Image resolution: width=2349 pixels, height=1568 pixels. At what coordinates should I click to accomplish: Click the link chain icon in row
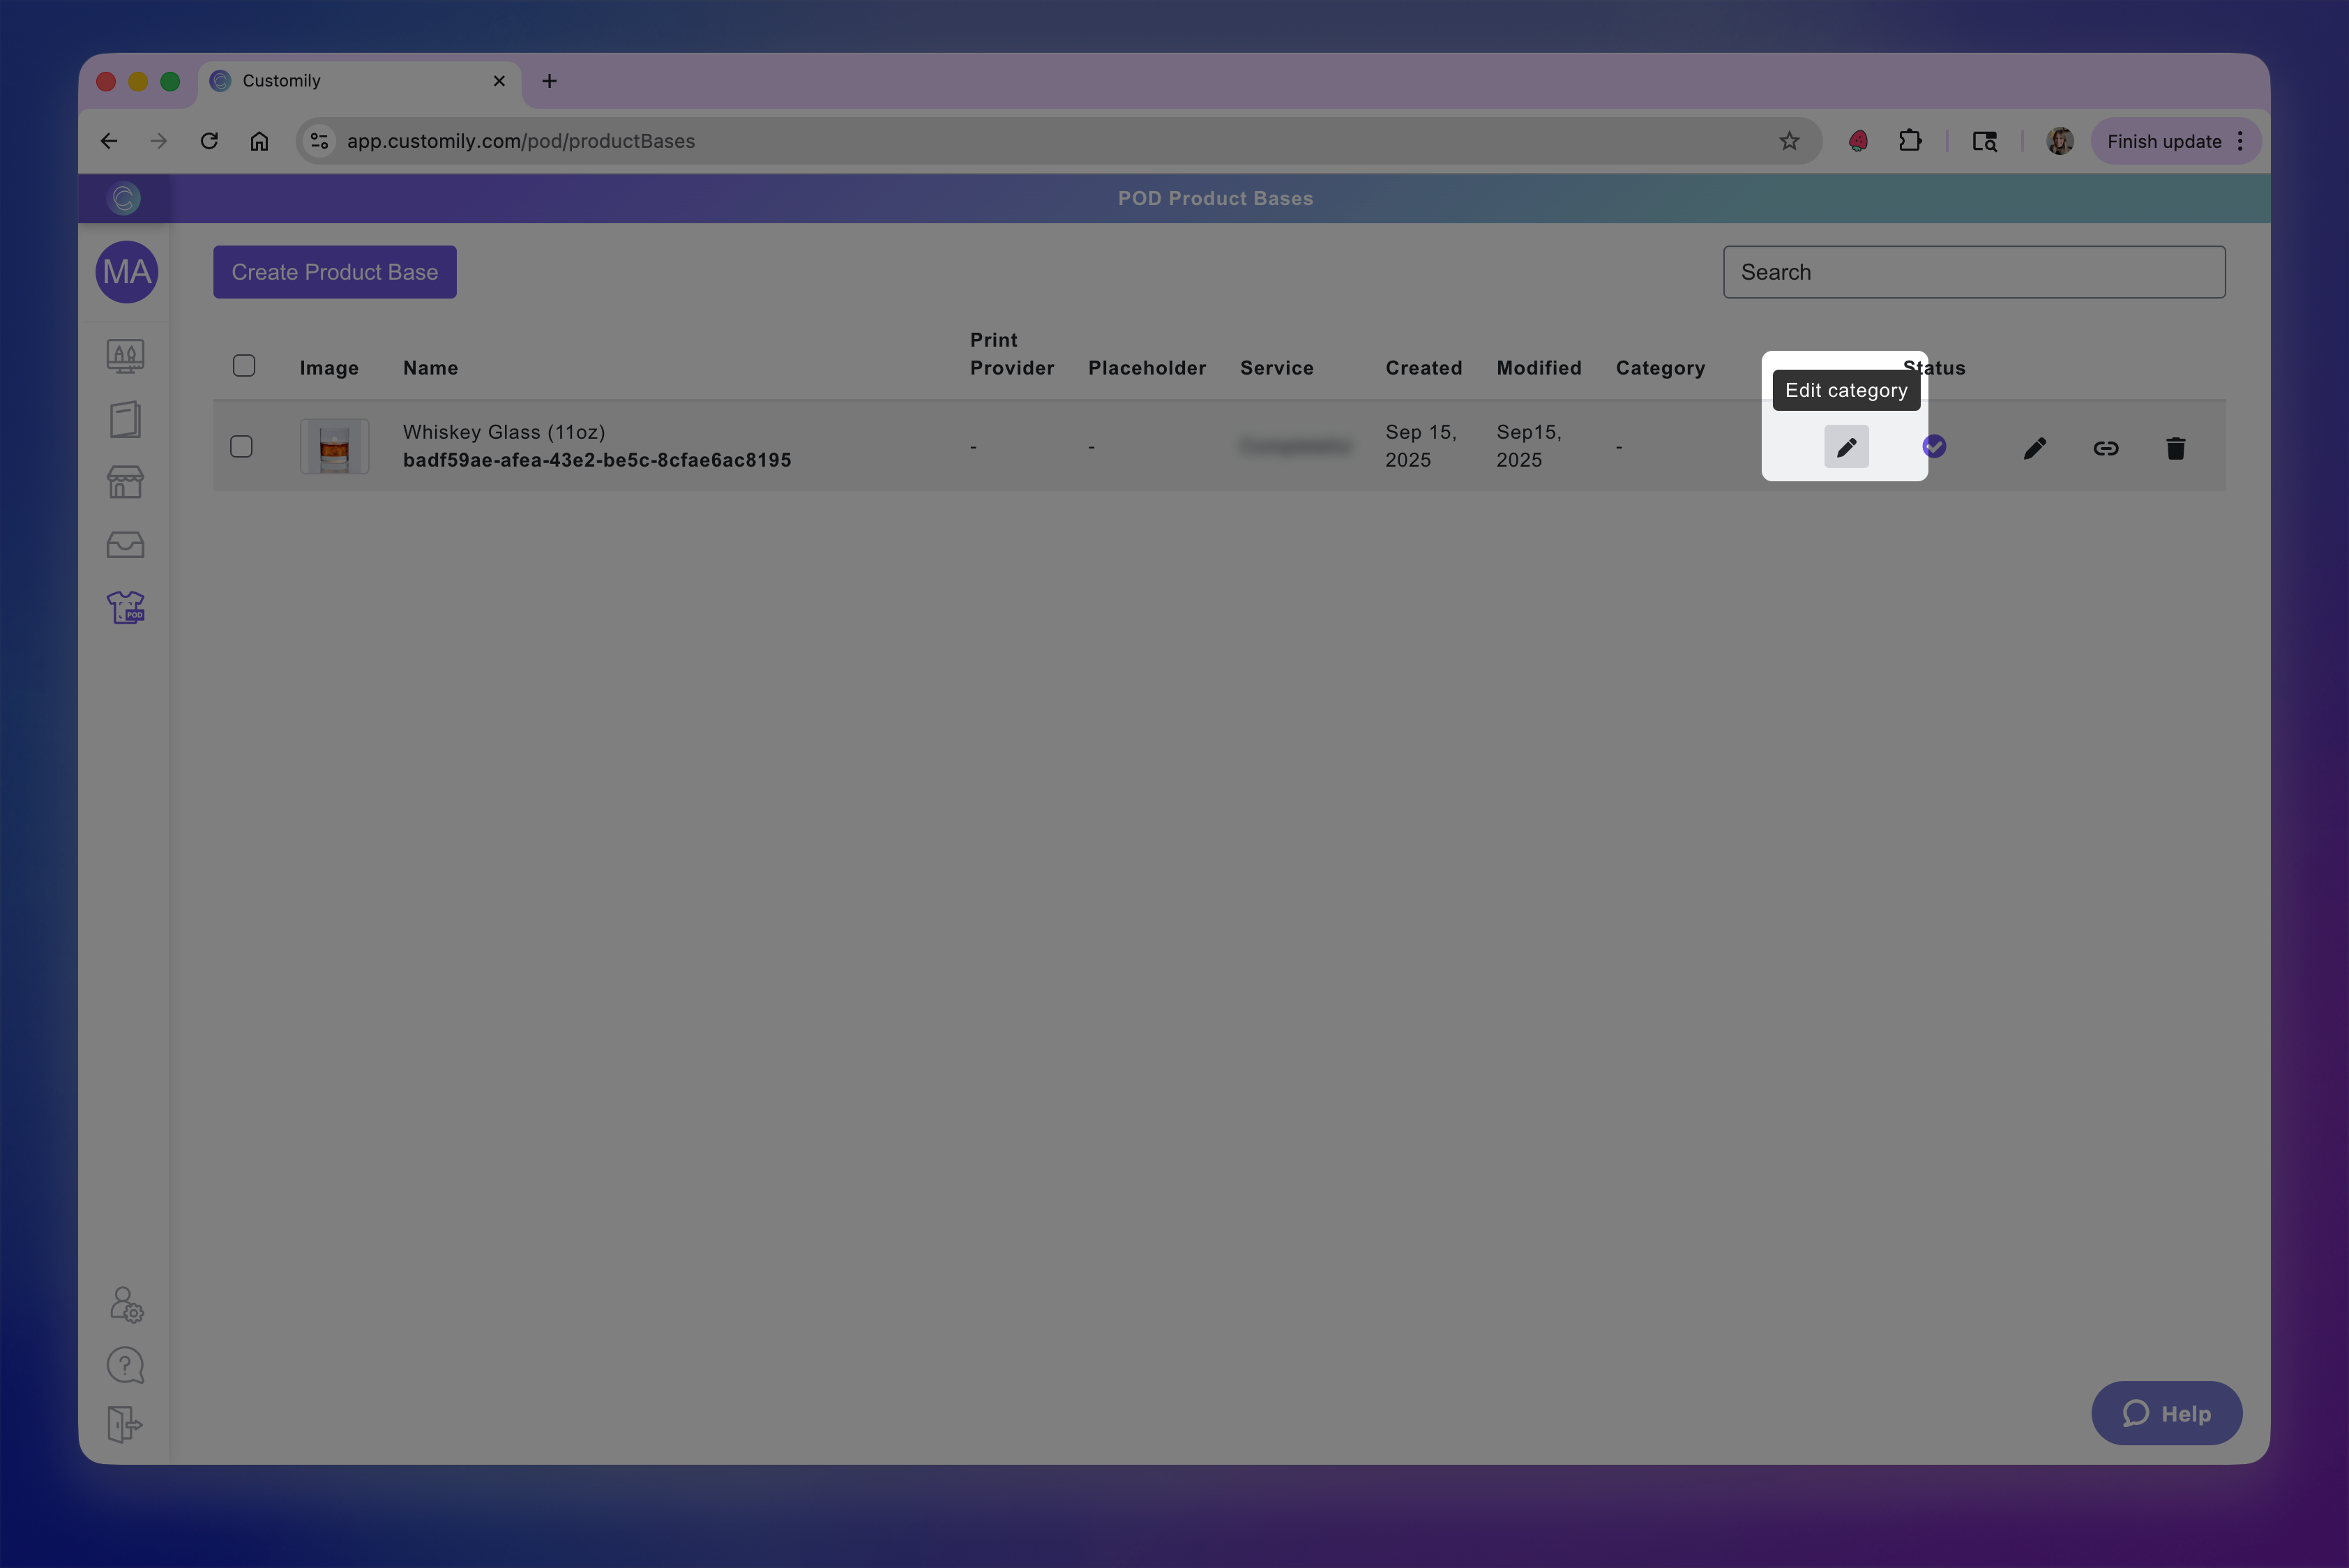point(2105,448)
